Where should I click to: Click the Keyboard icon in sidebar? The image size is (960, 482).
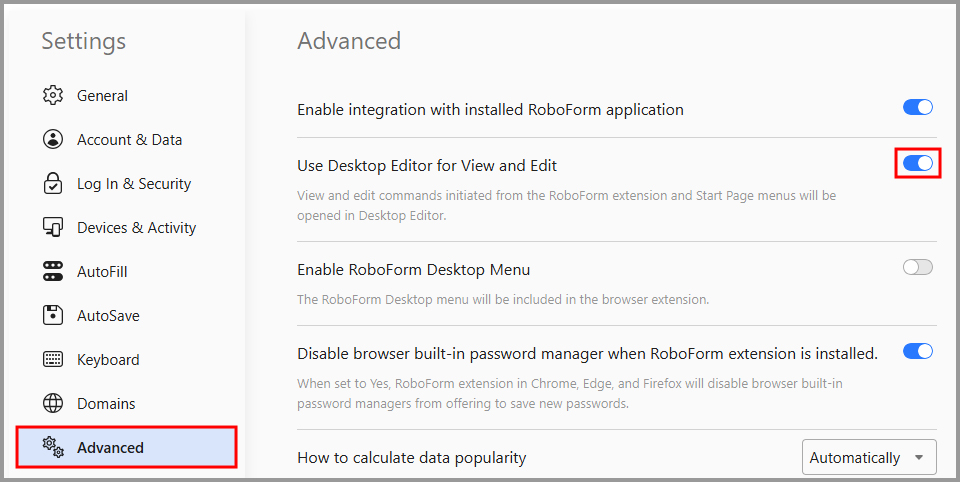(53, 360)
